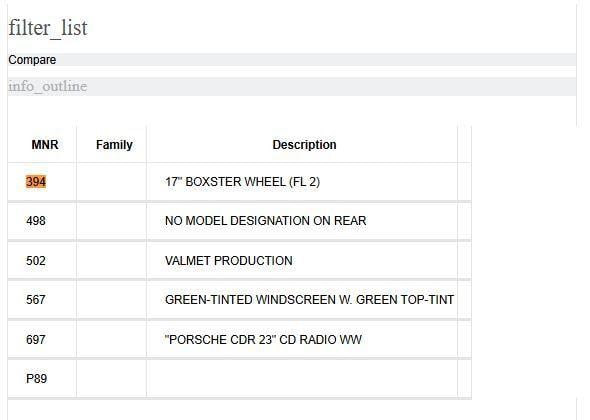Screen dimensions: 590x420
Task: Select MNR code 498
Action: 36,221
